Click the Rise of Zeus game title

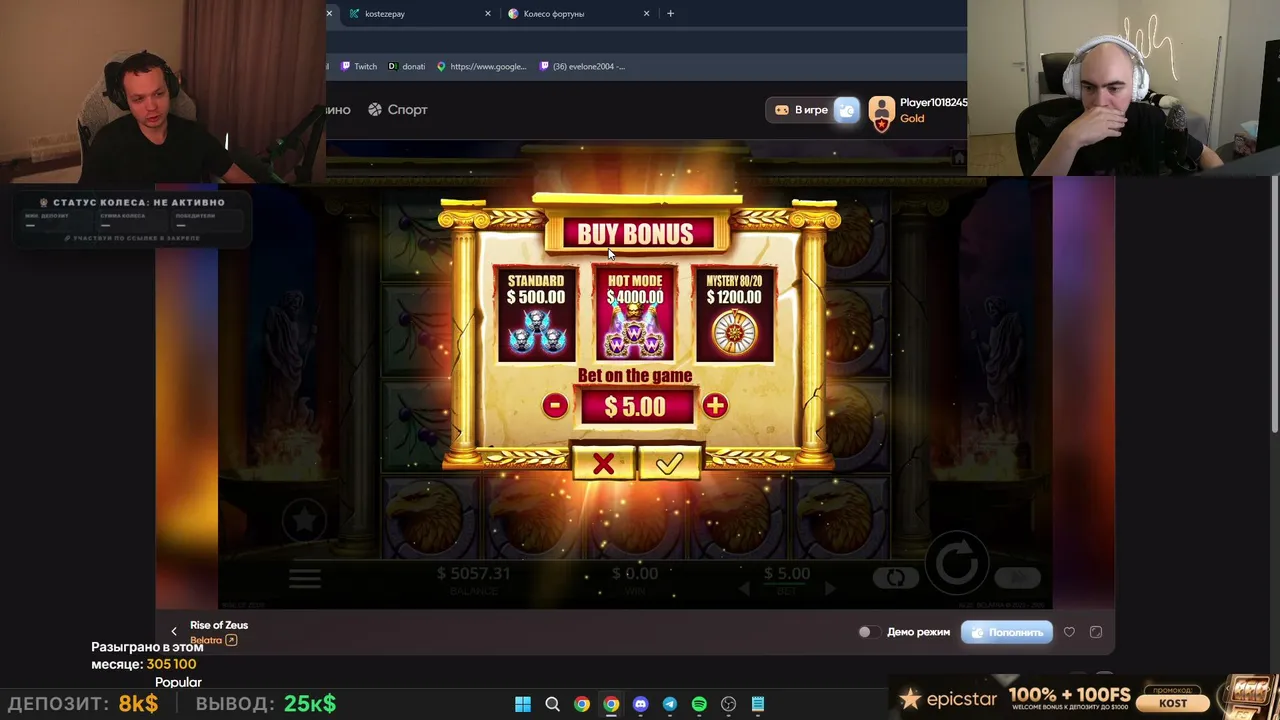click(x=219, y=625)
